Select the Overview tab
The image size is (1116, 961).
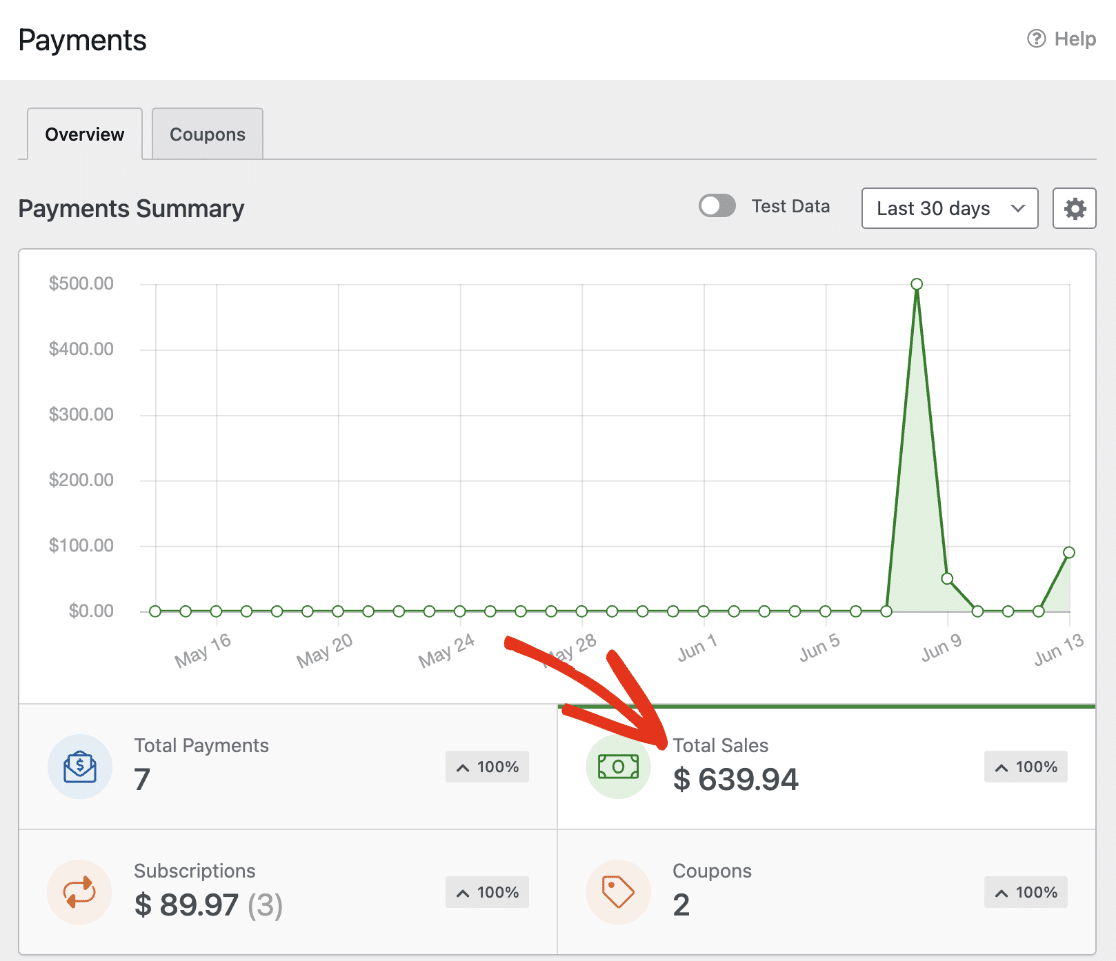click(x=84, y=133)
